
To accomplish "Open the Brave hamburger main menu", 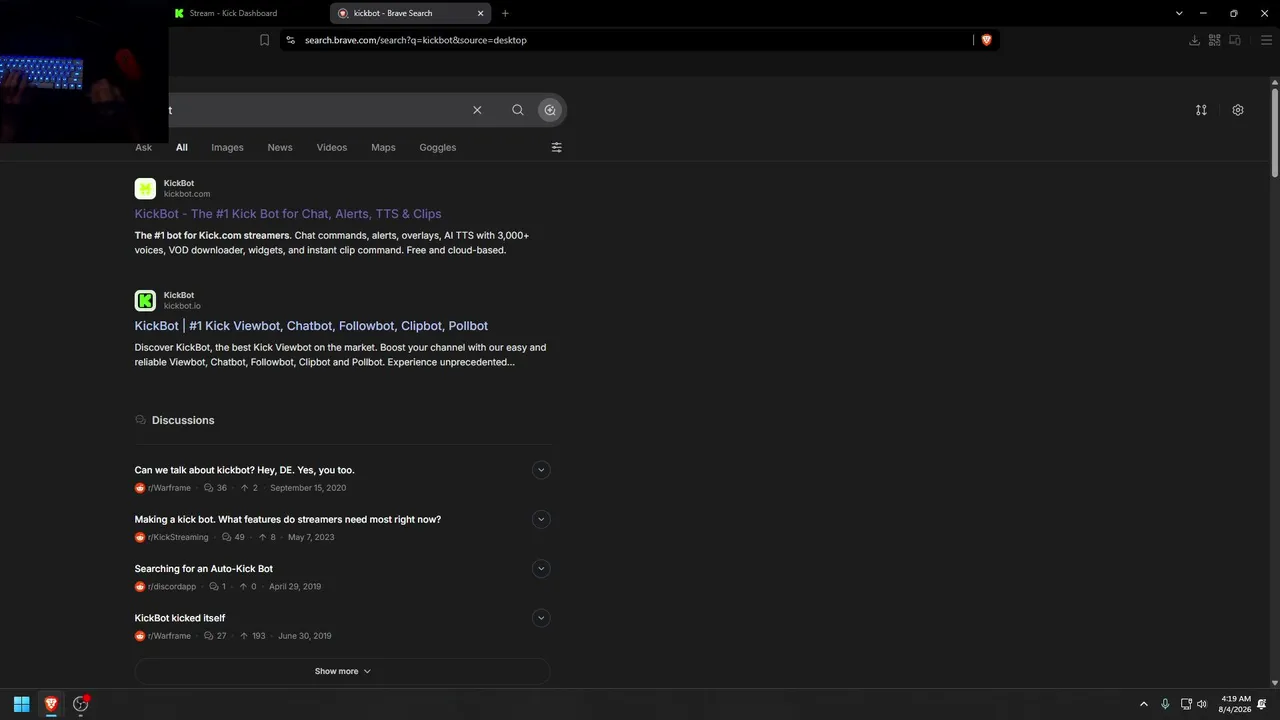I will [1267, 40].
